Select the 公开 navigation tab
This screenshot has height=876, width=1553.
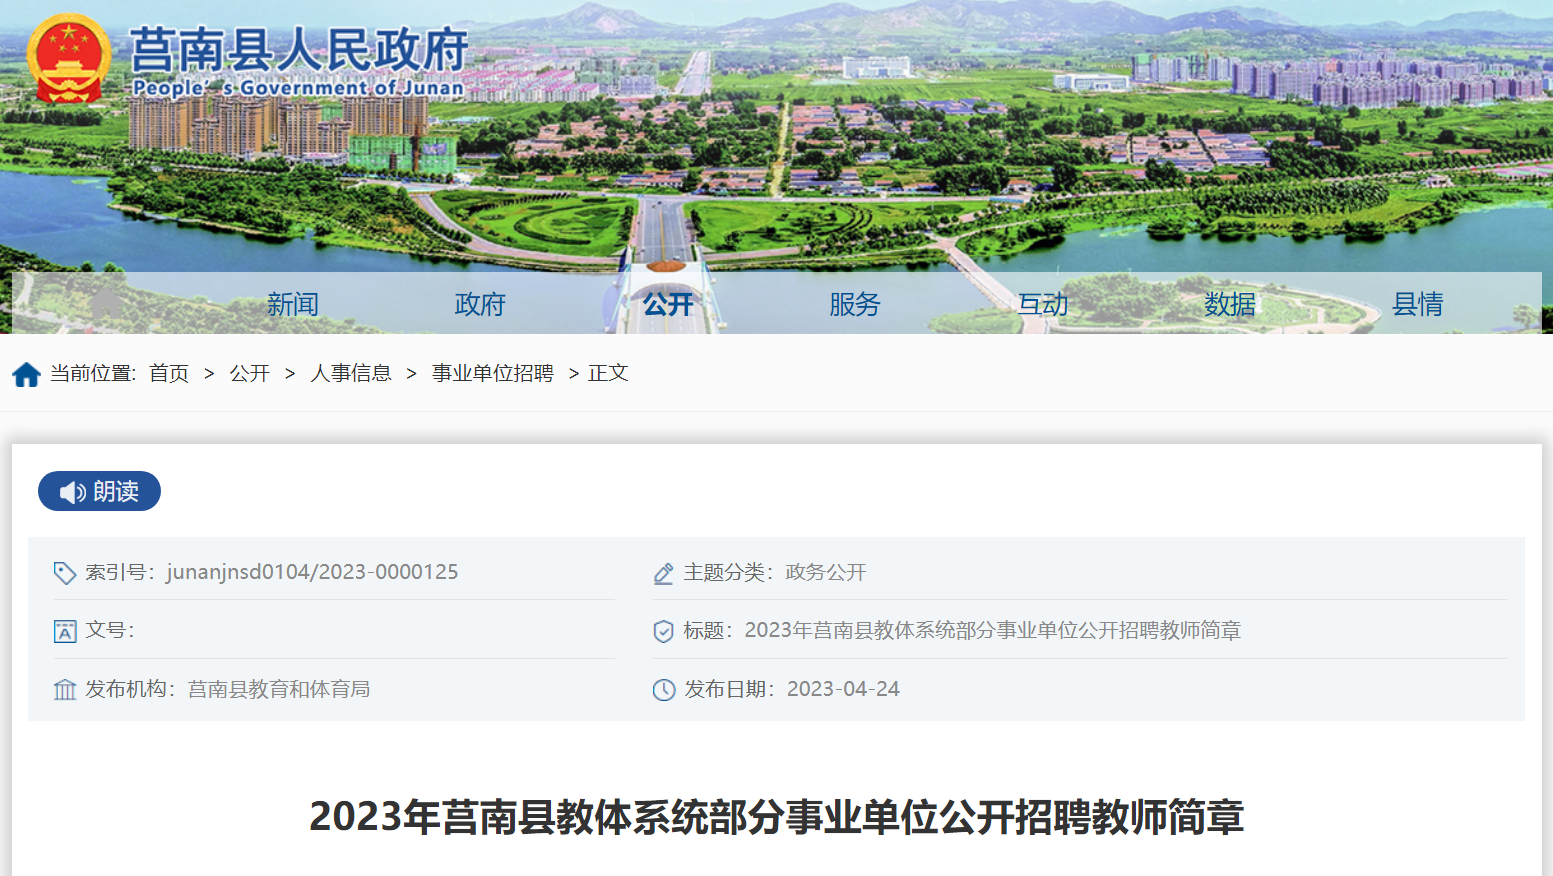668,304
